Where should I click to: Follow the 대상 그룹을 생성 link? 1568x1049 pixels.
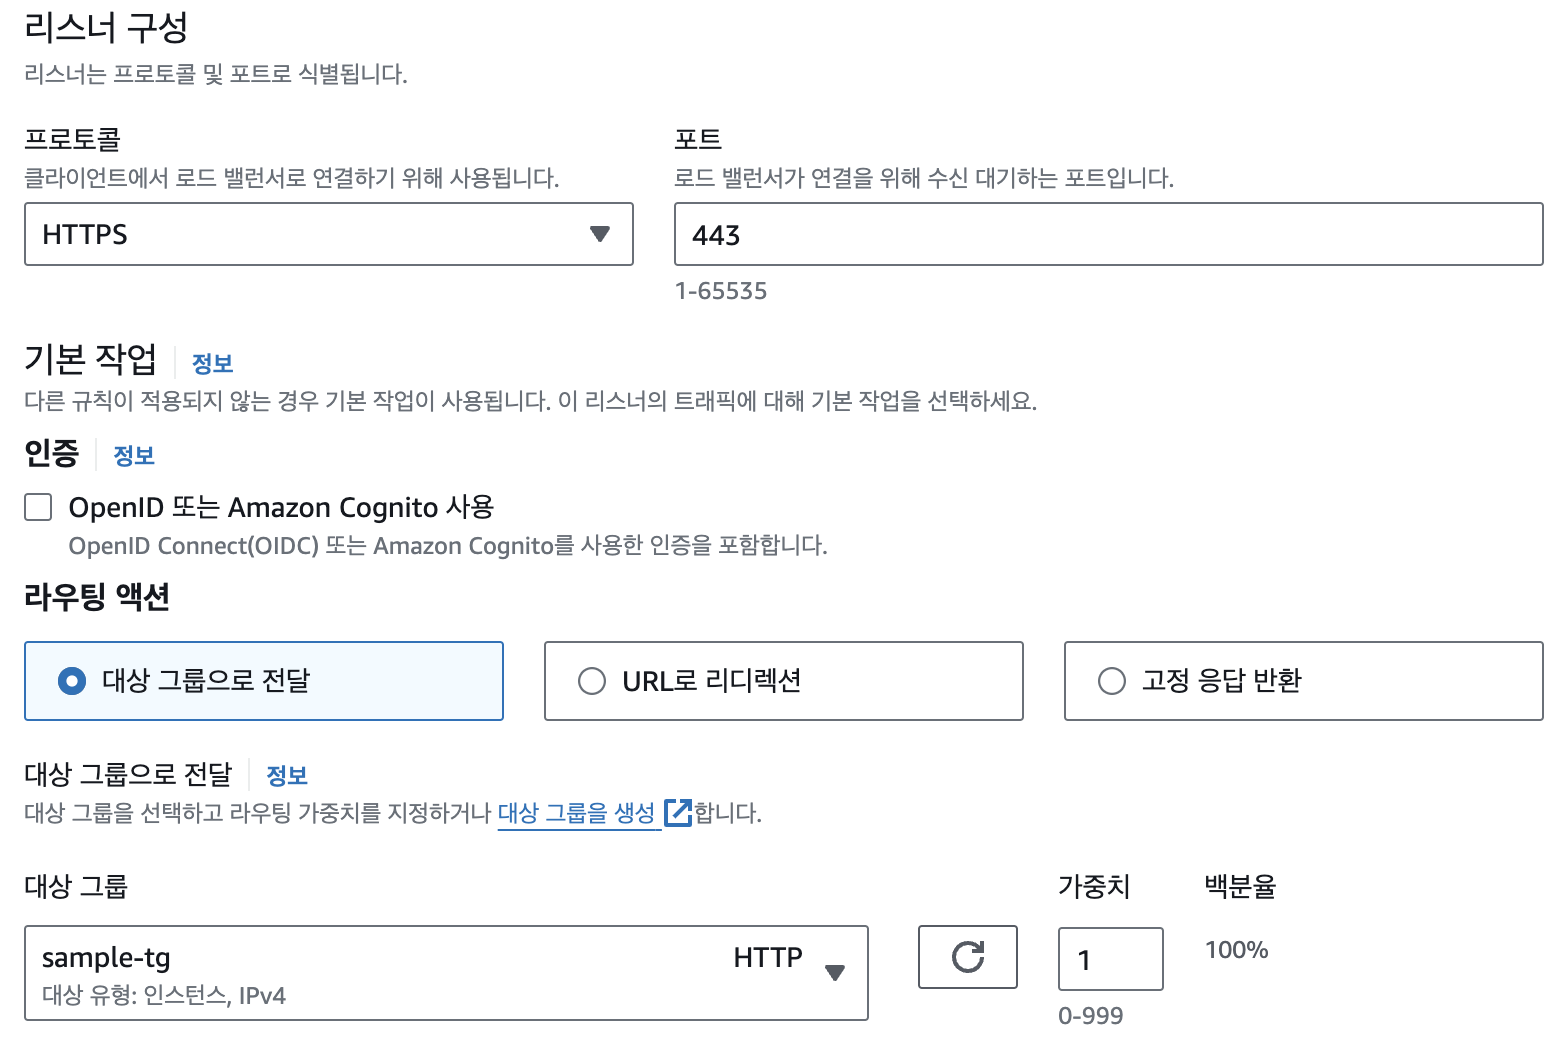(x=576, y=812)
